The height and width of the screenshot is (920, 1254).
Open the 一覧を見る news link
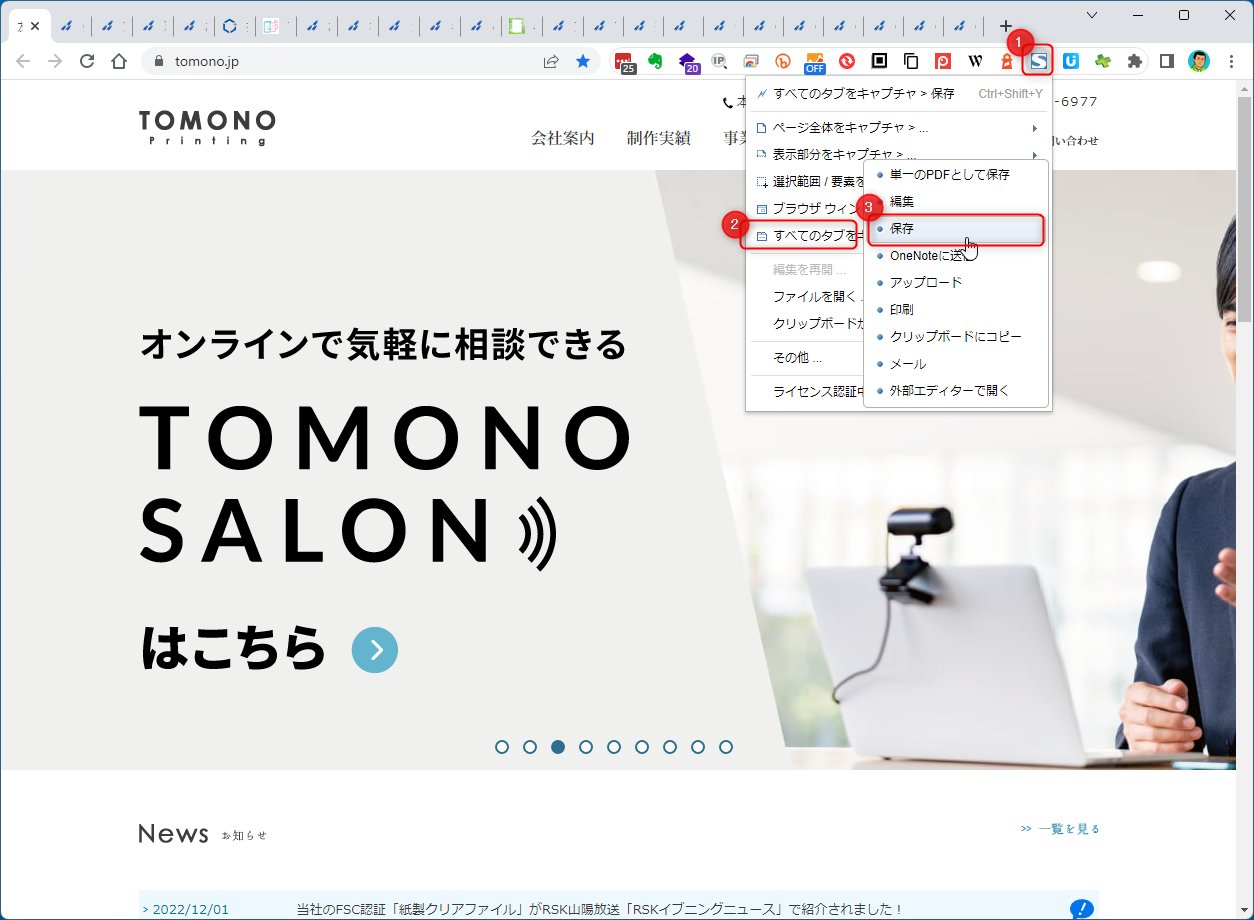point(1069,828)
